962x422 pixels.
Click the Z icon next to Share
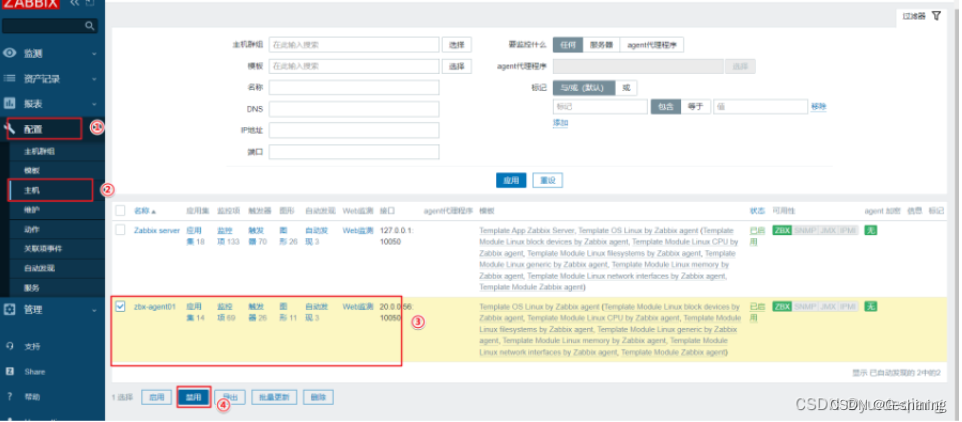pyautogui.click(x=9, y=372)
